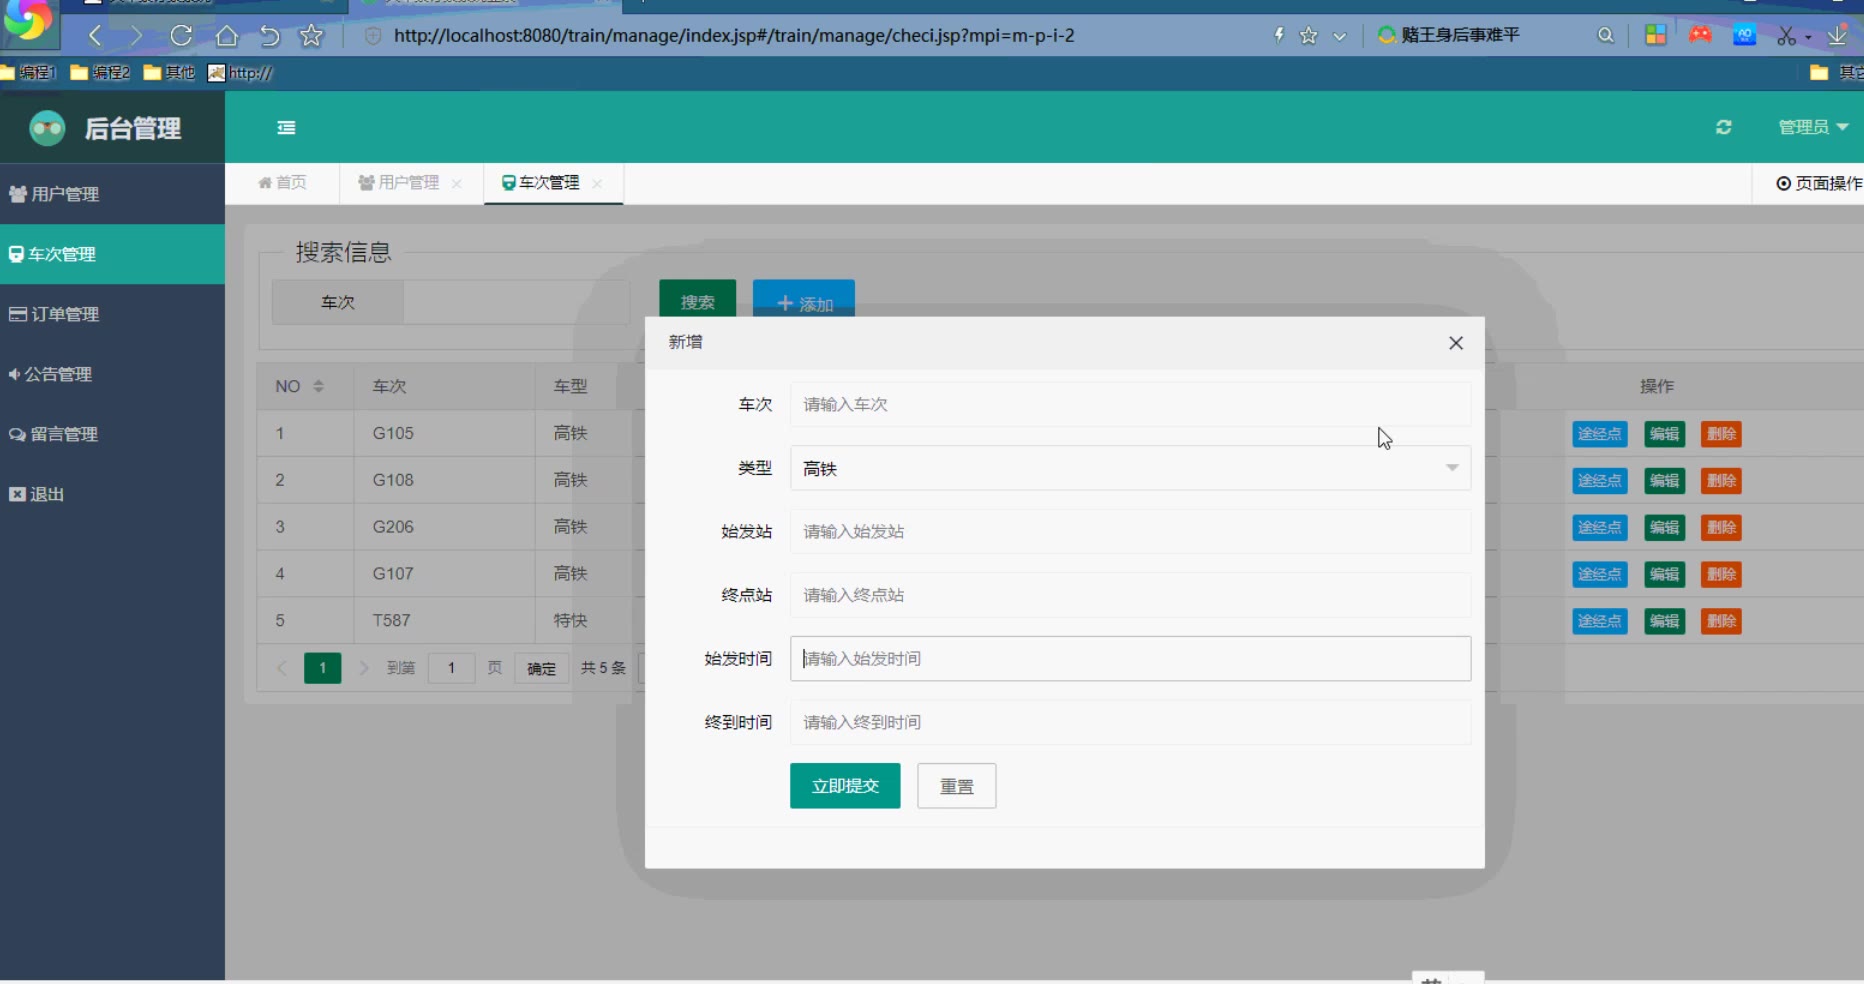Viewport: 1864px width, 984px height.
Task: Click the 车次 search input in 搜索信息
Action: click(516, 302)
